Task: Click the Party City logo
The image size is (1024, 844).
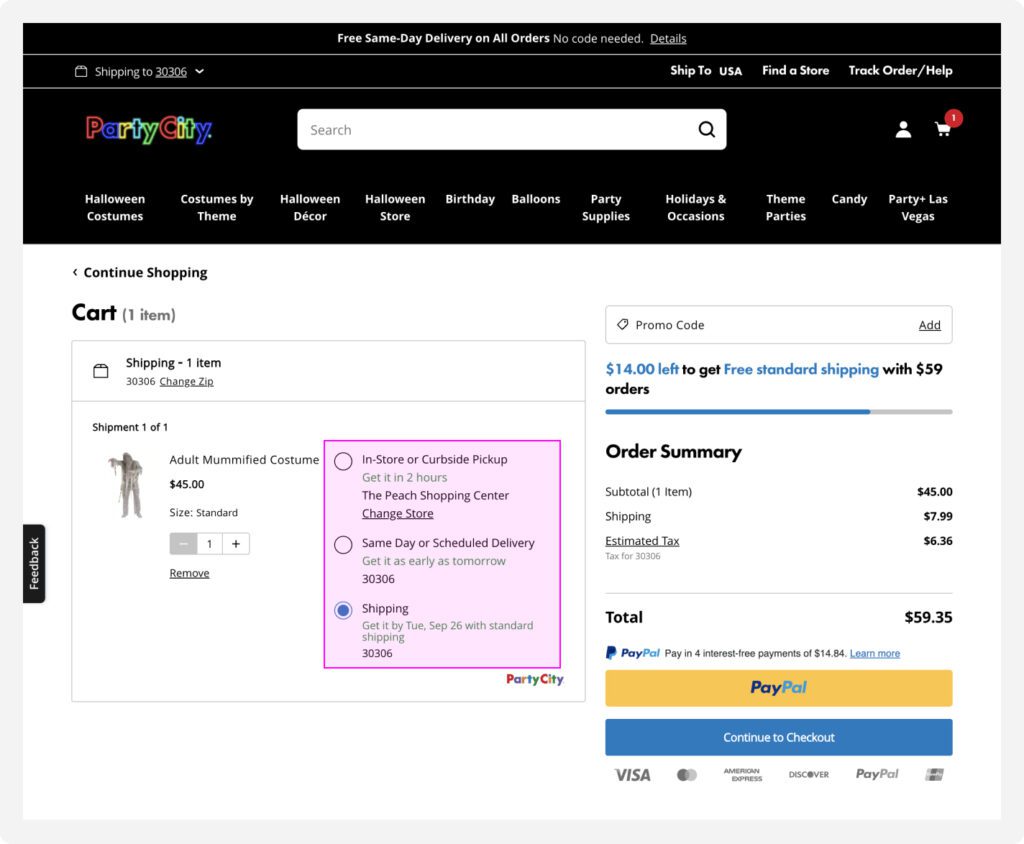Action: (149, 129)
